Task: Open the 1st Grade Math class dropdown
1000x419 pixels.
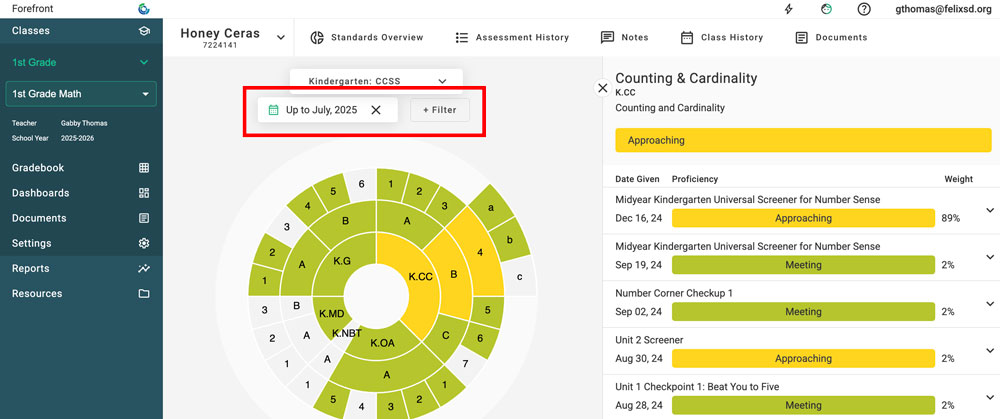Action: pos(146,94)
